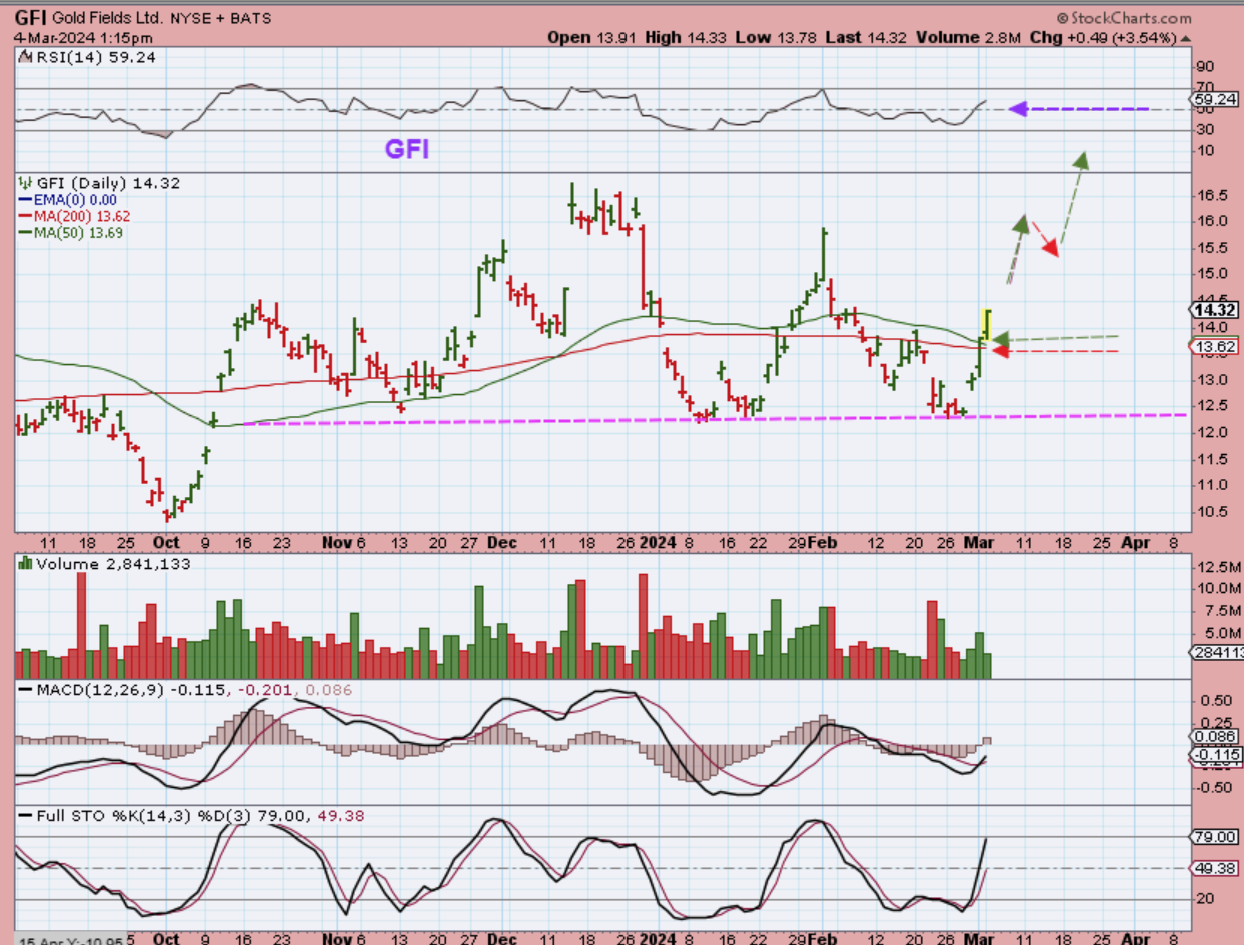Screen dimensions: 1245x945
Task: Click the bold GFI ticker symbol in header
Action: (x=32, y=18)
